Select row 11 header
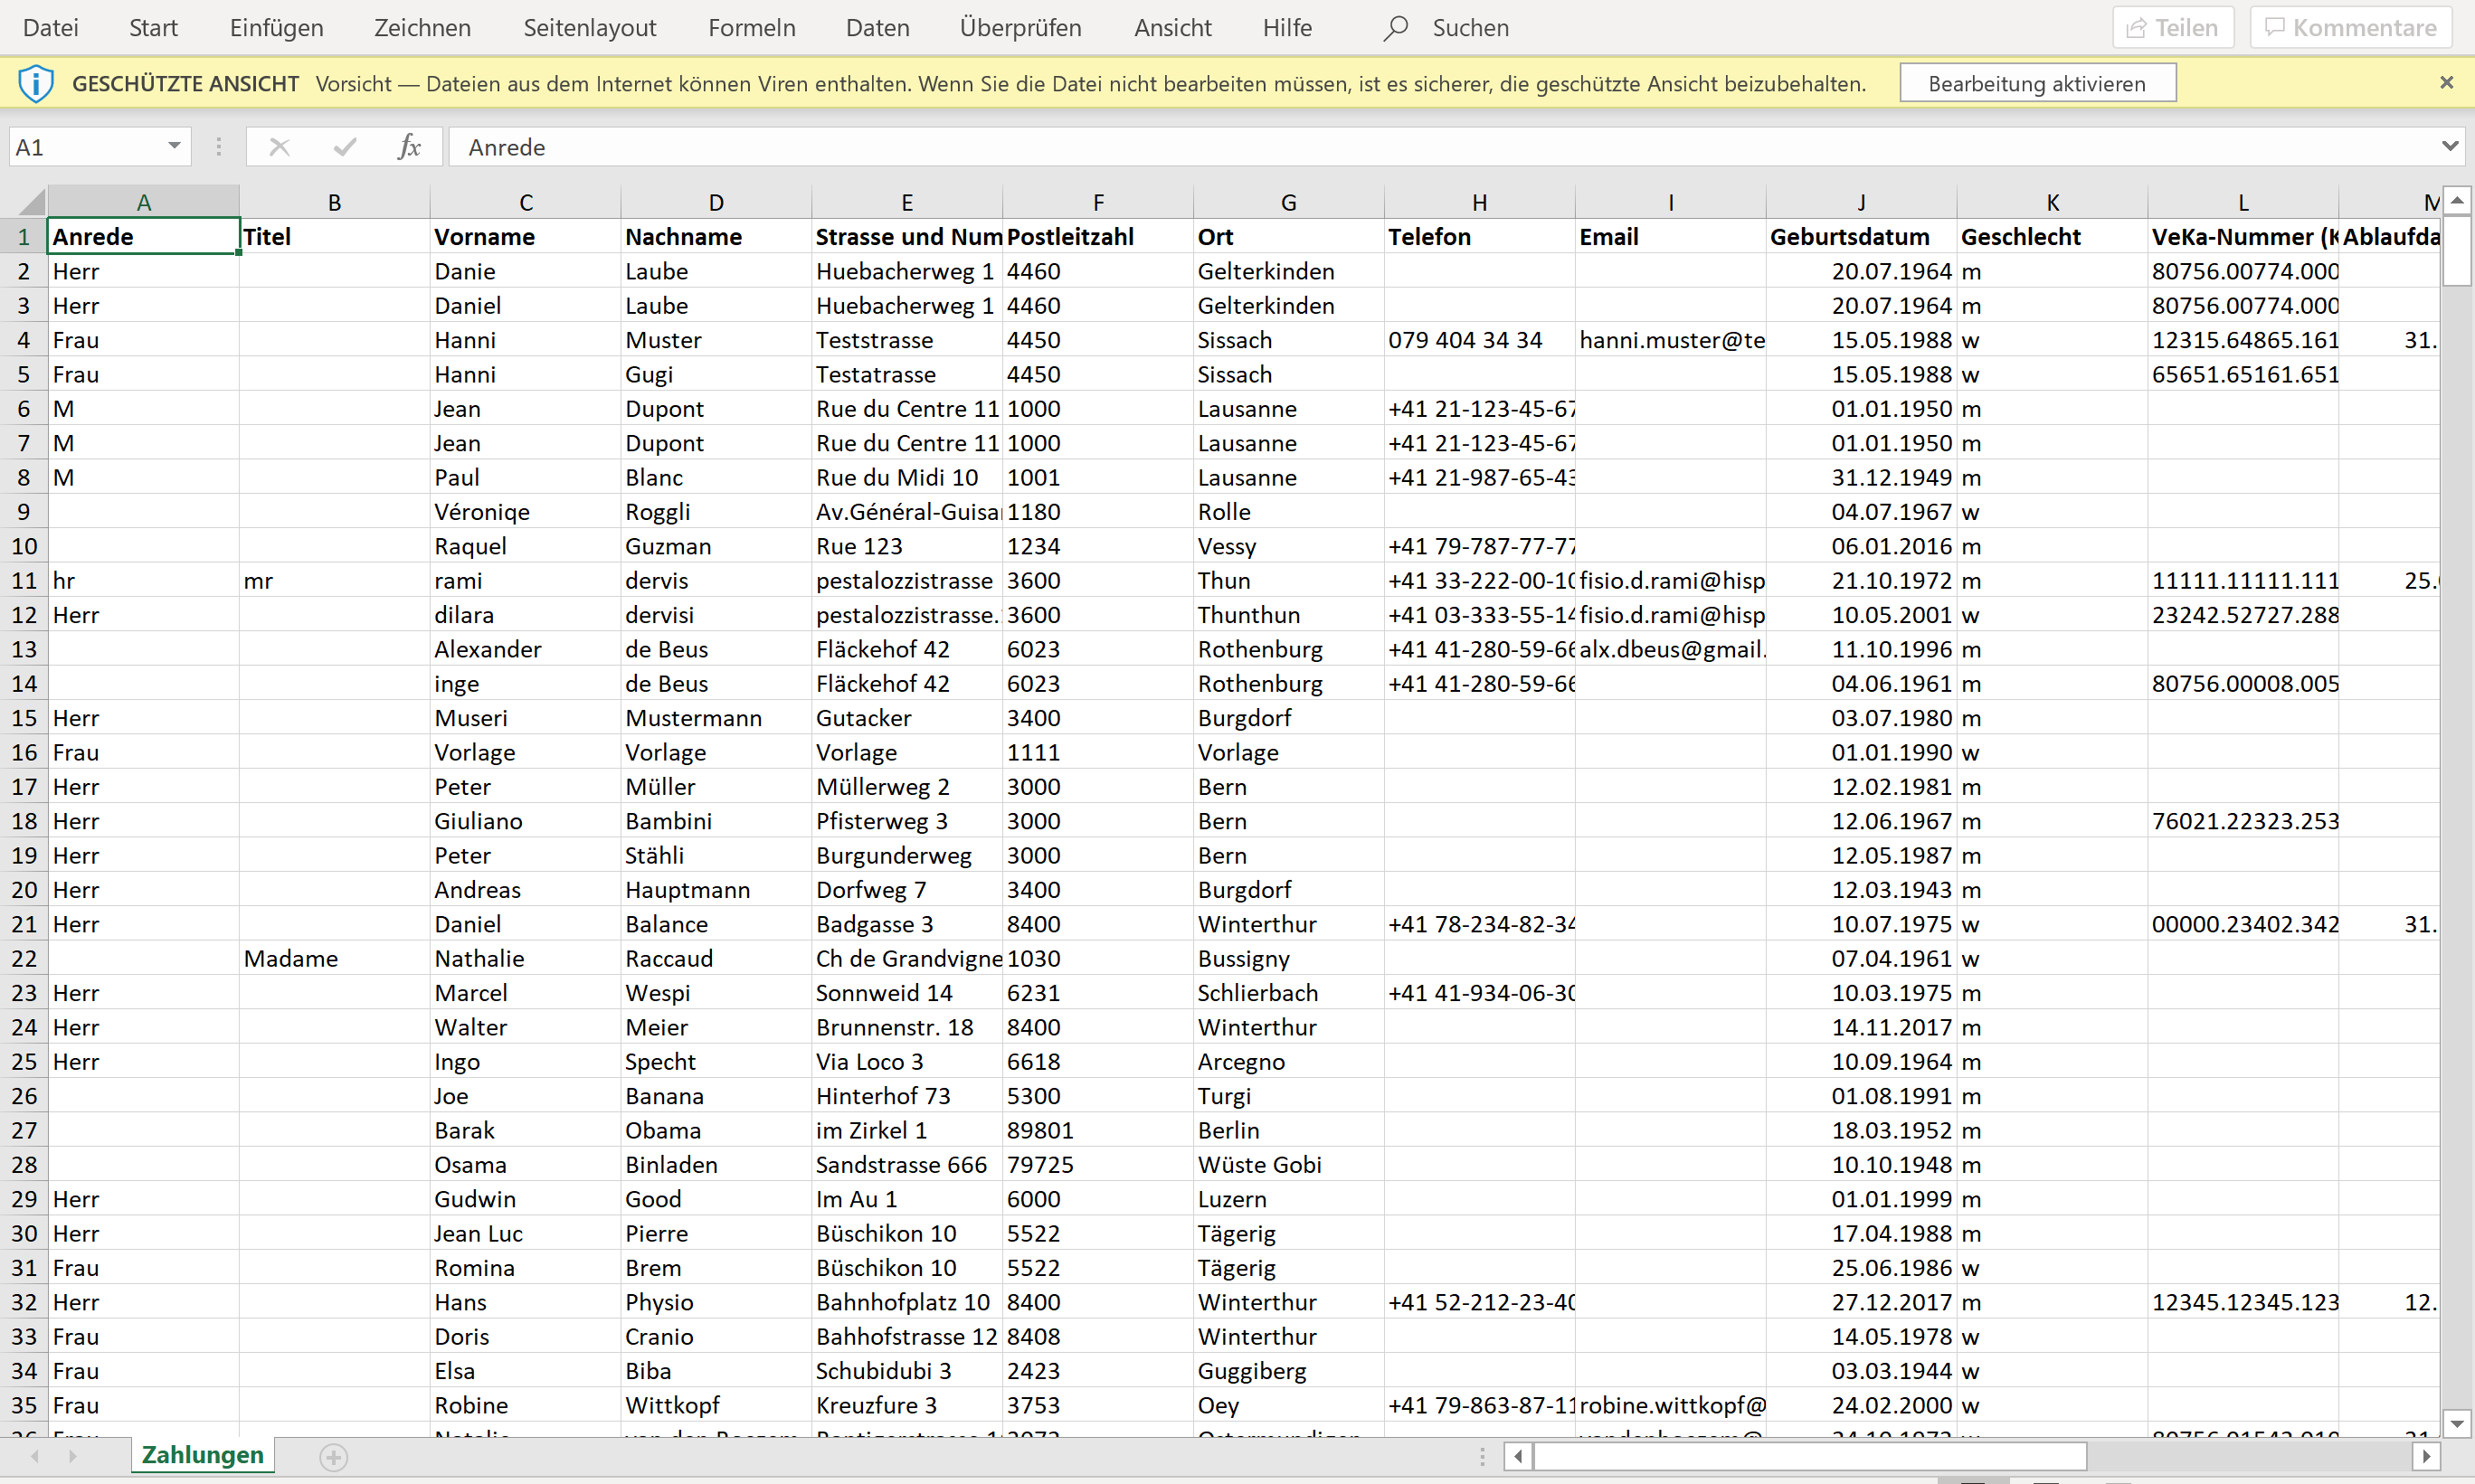The height and width of the screenshot is (1484, 2475). click(24, 581)
